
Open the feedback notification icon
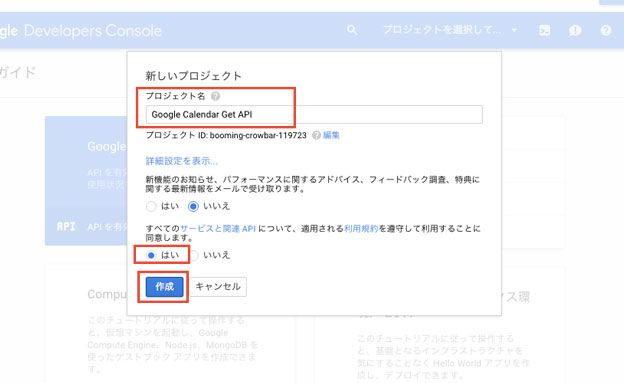coord(575,31)
